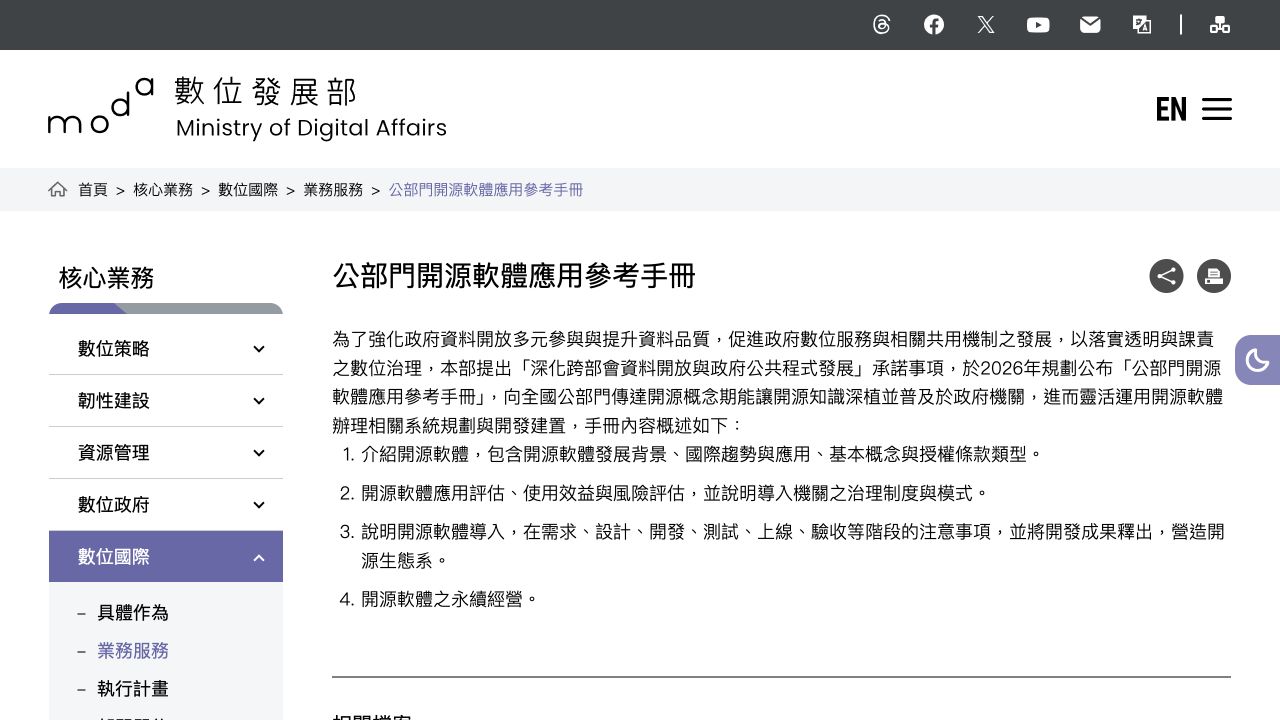This screenshot has width=1280, height=720.
Task: Open the Facebook page icon
Action: (x=934, y=25)
